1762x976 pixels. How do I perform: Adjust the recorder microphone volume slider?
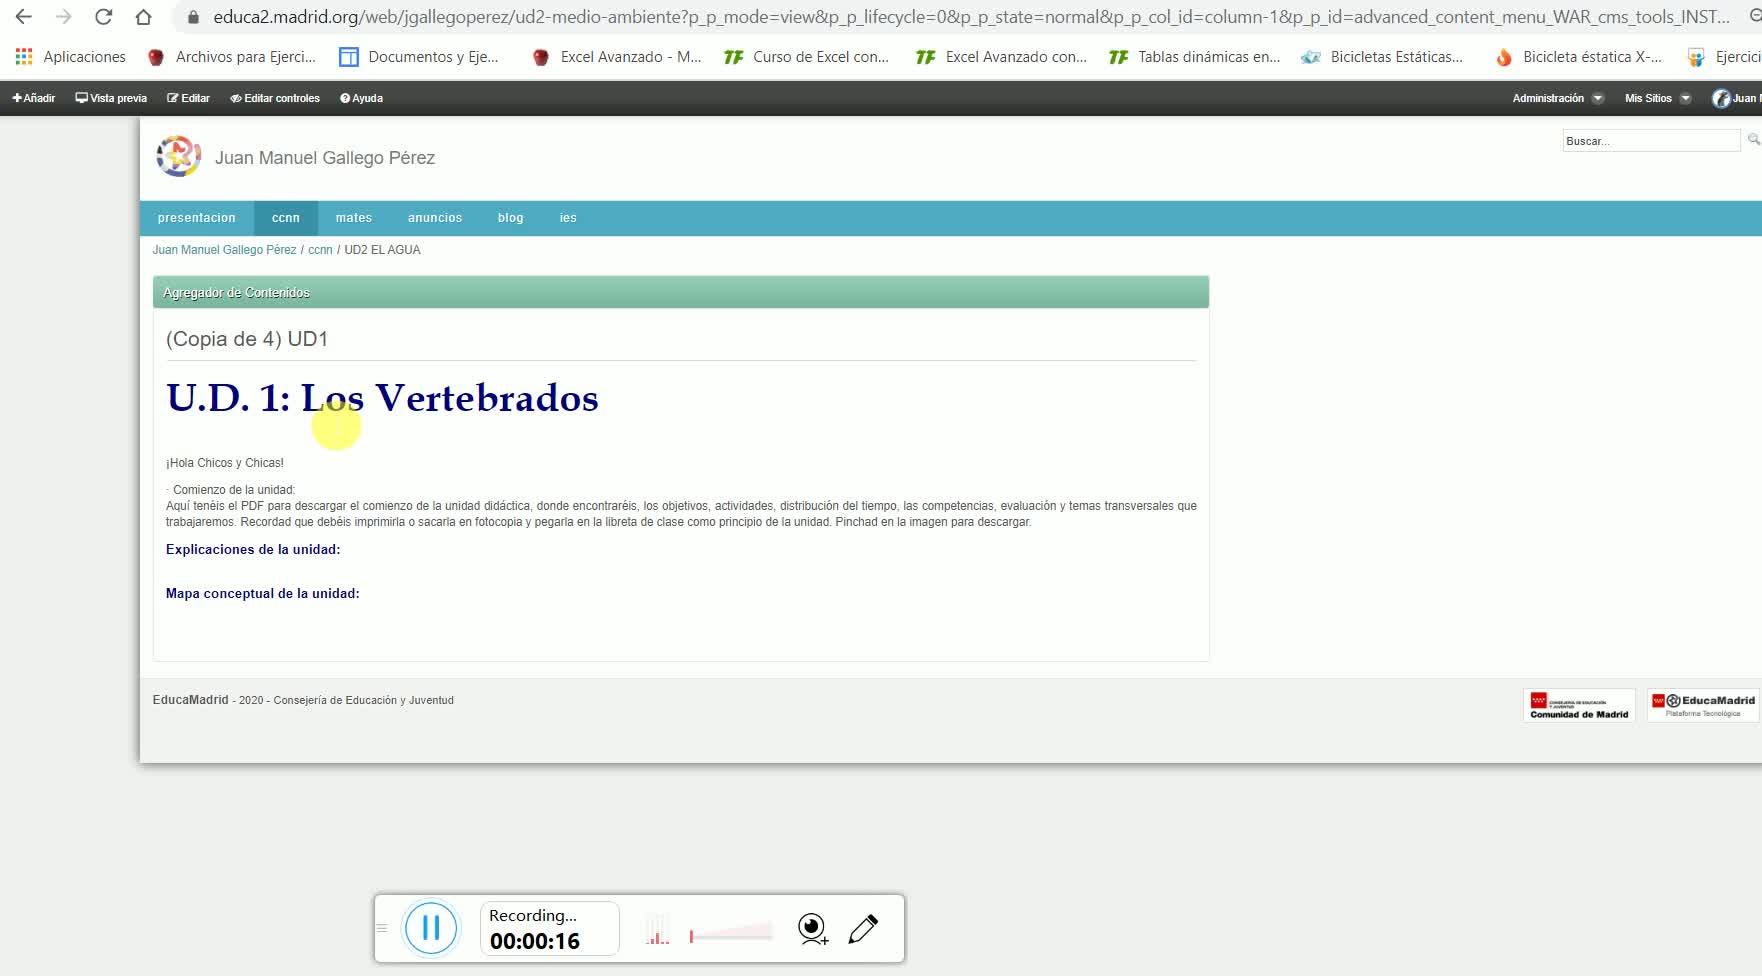tap(731, 934)
